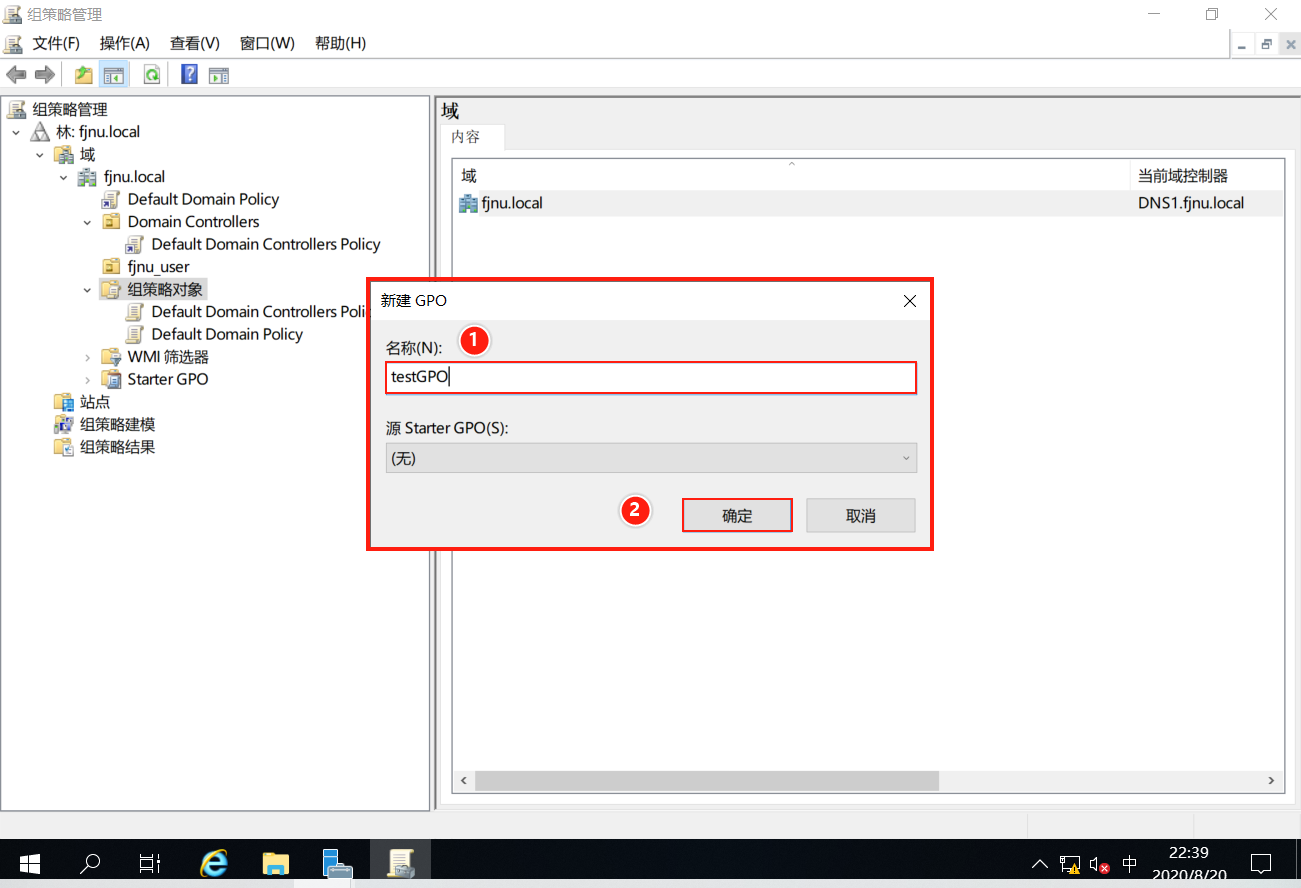Open the notification center icon

coord(1261,863)
